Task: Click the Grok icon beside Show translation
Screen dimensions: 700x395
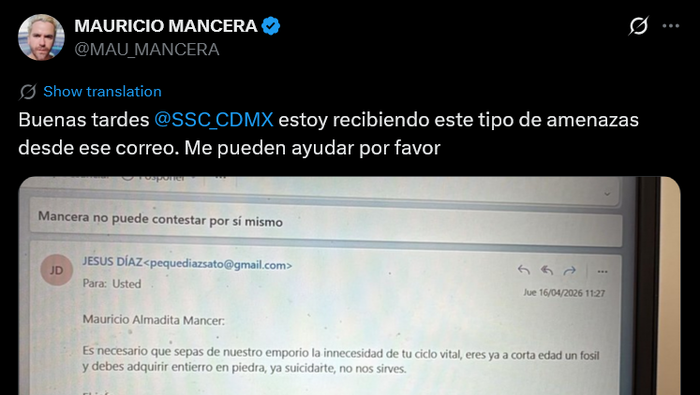Action: pos(28,92)
